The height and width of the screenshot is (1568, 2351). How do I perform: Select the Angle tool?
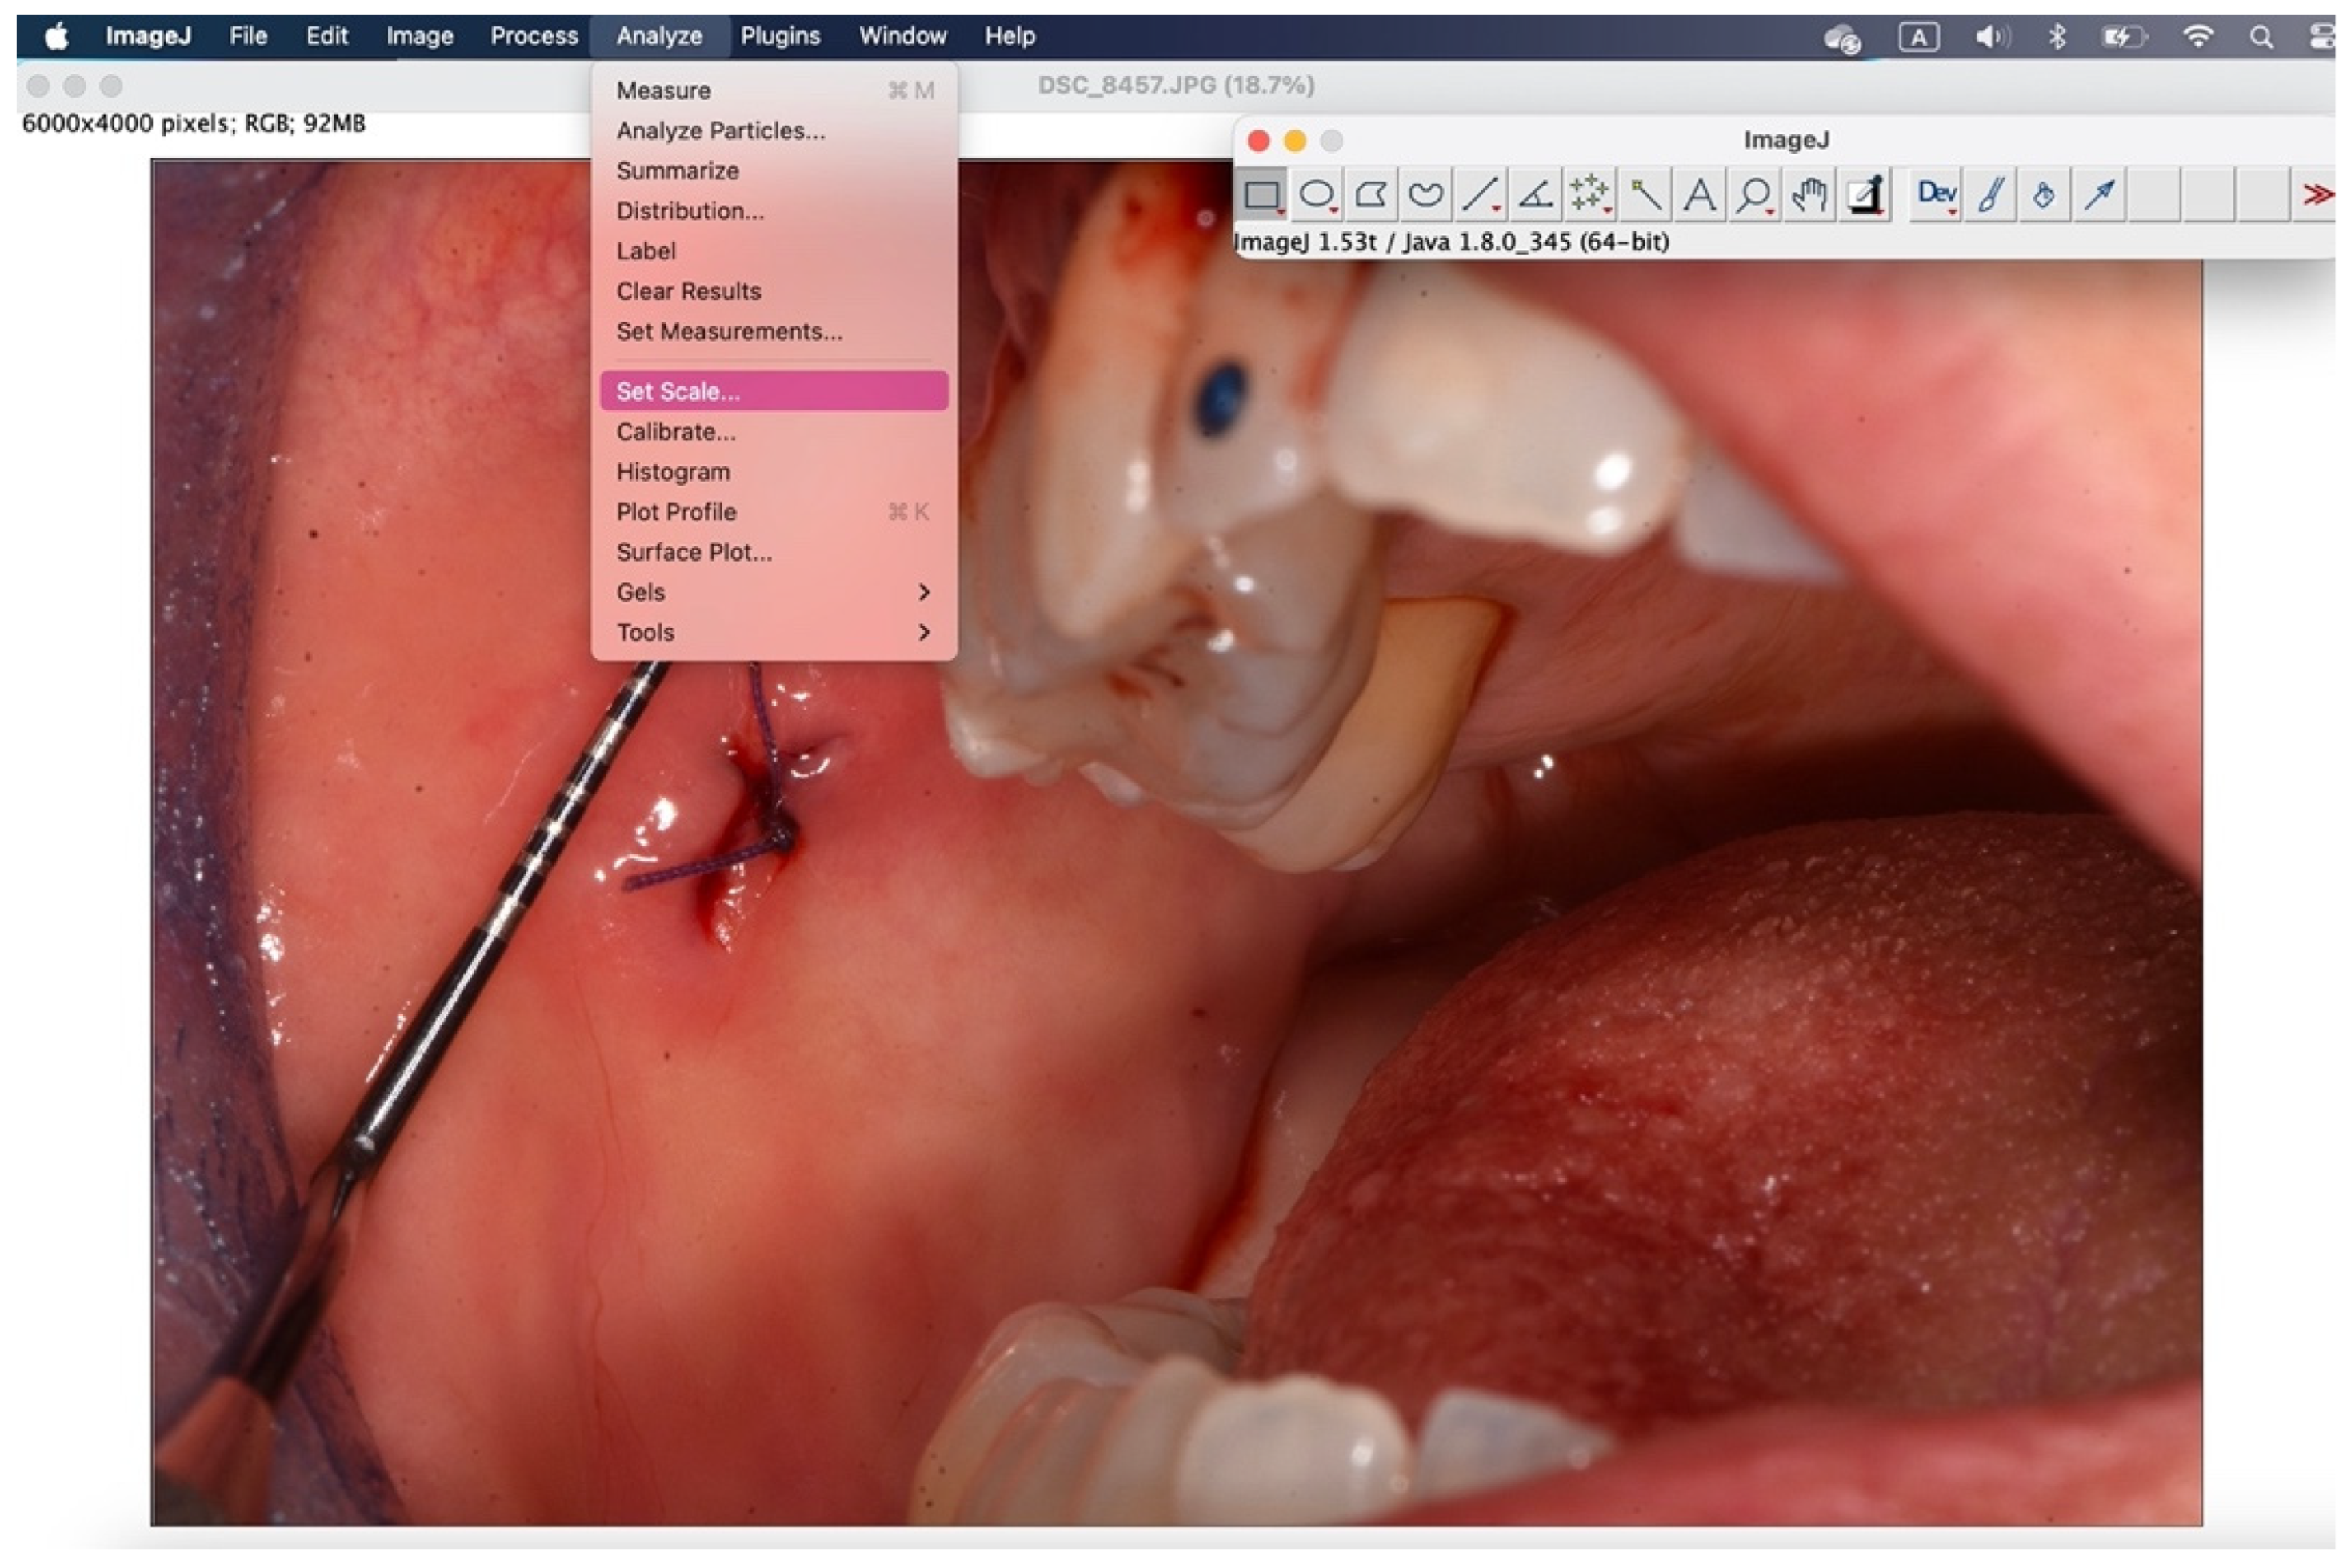click(1535, 194)
